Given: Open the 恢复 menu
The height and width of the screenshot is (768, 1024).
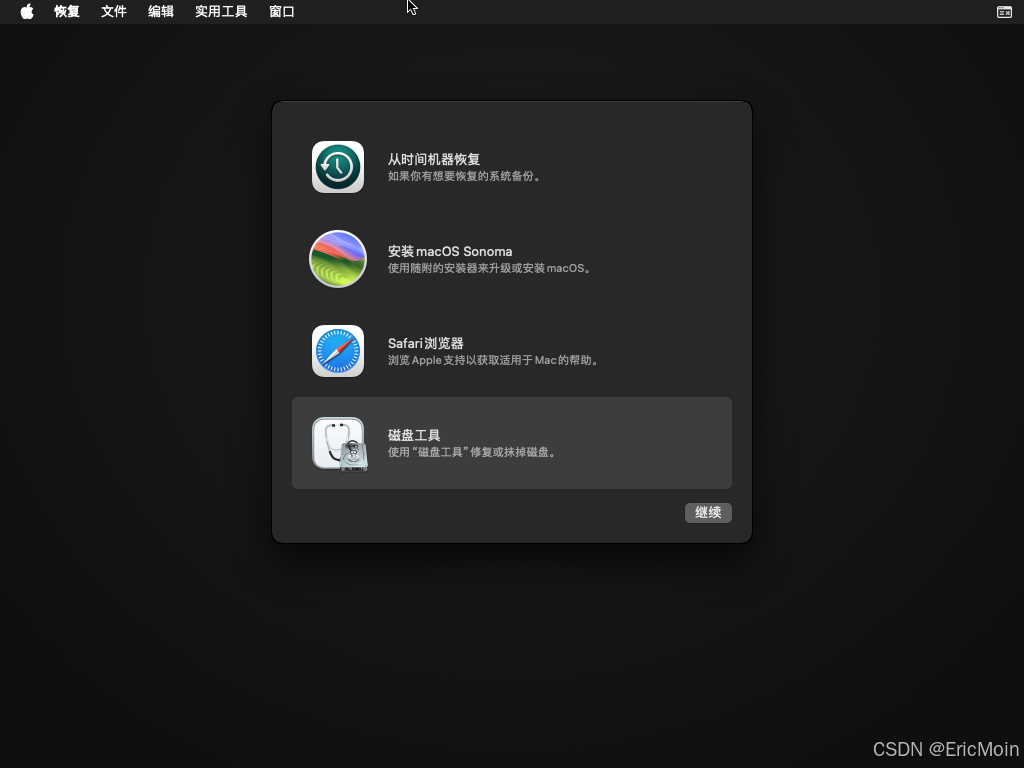Looking at the screenshot, I should [67, 11].
